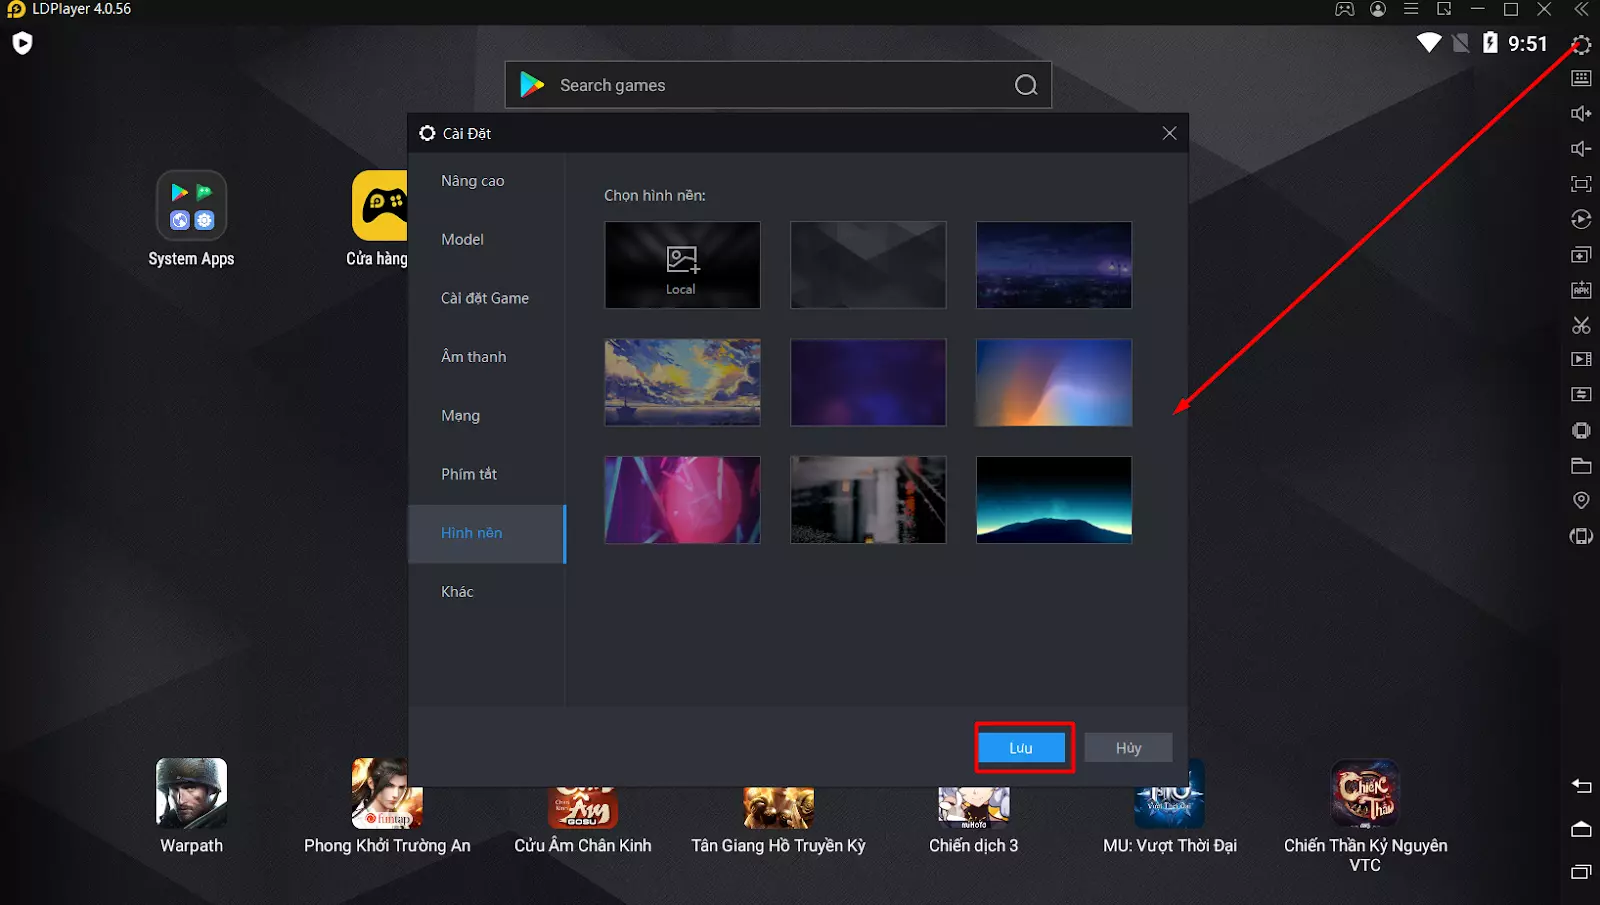Open the LDPlayer settings gear icon
The height and width of the screenshot is (905, 1600).
pos(1581,45)
